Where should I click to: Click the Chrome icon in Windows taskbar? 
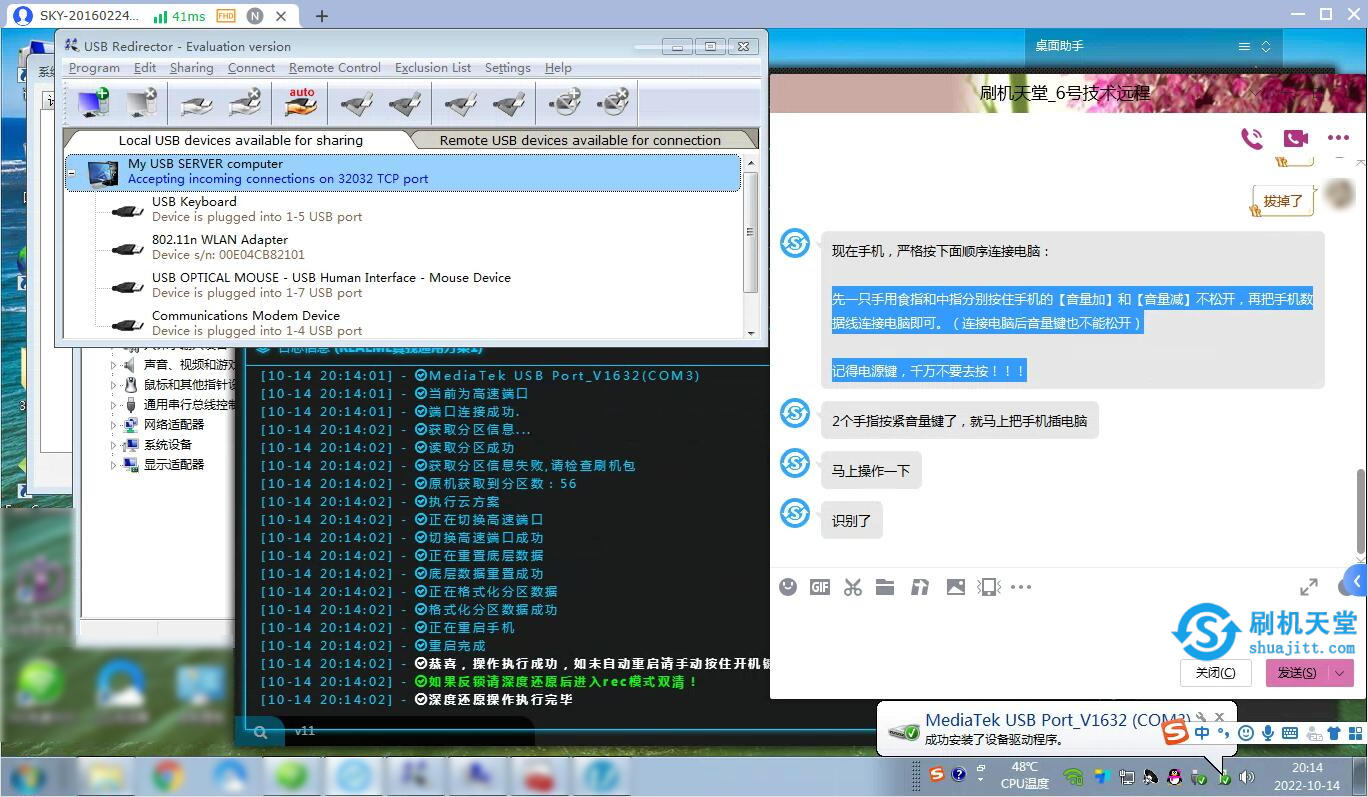click(168, 776)
